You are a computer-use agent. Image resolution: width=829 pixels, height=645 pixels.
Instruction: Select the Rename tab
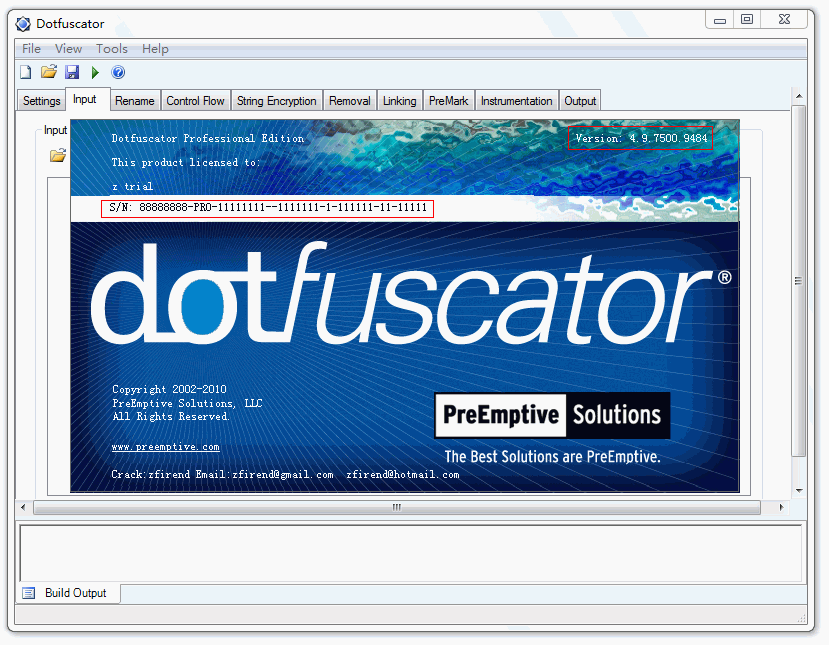click(134, 101)
